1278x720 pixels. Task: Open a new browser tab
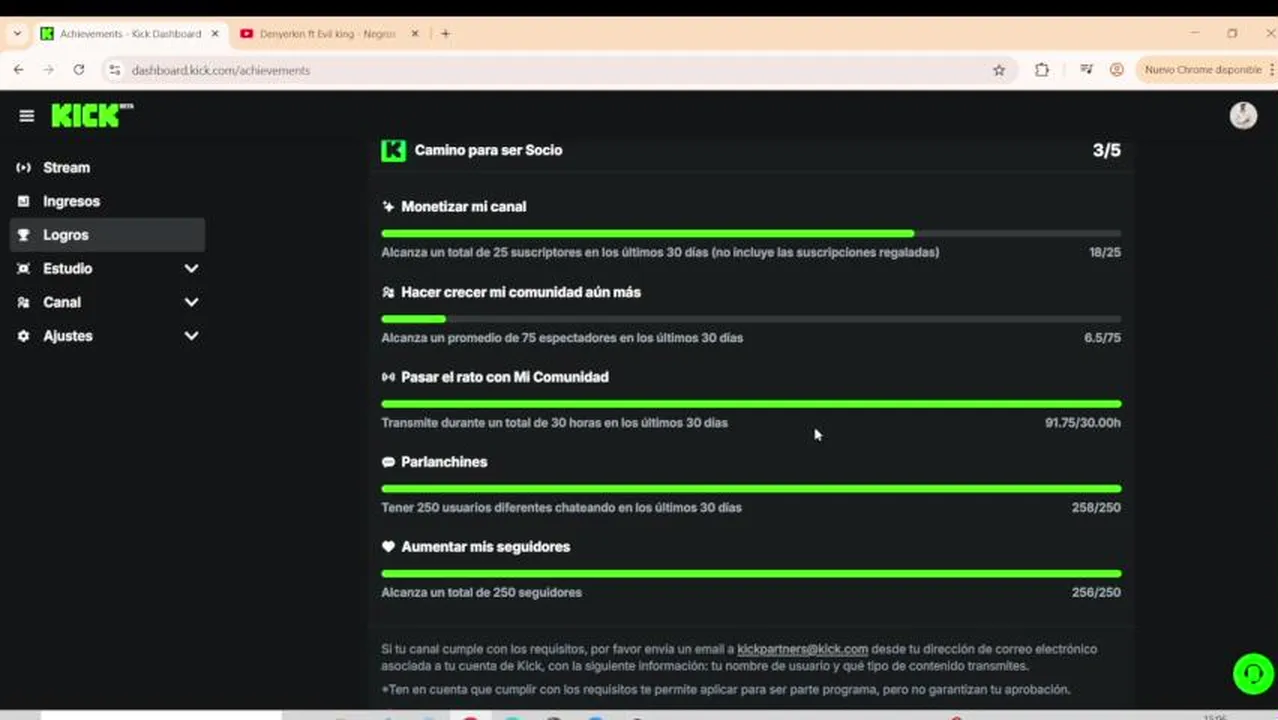point(445,33)
